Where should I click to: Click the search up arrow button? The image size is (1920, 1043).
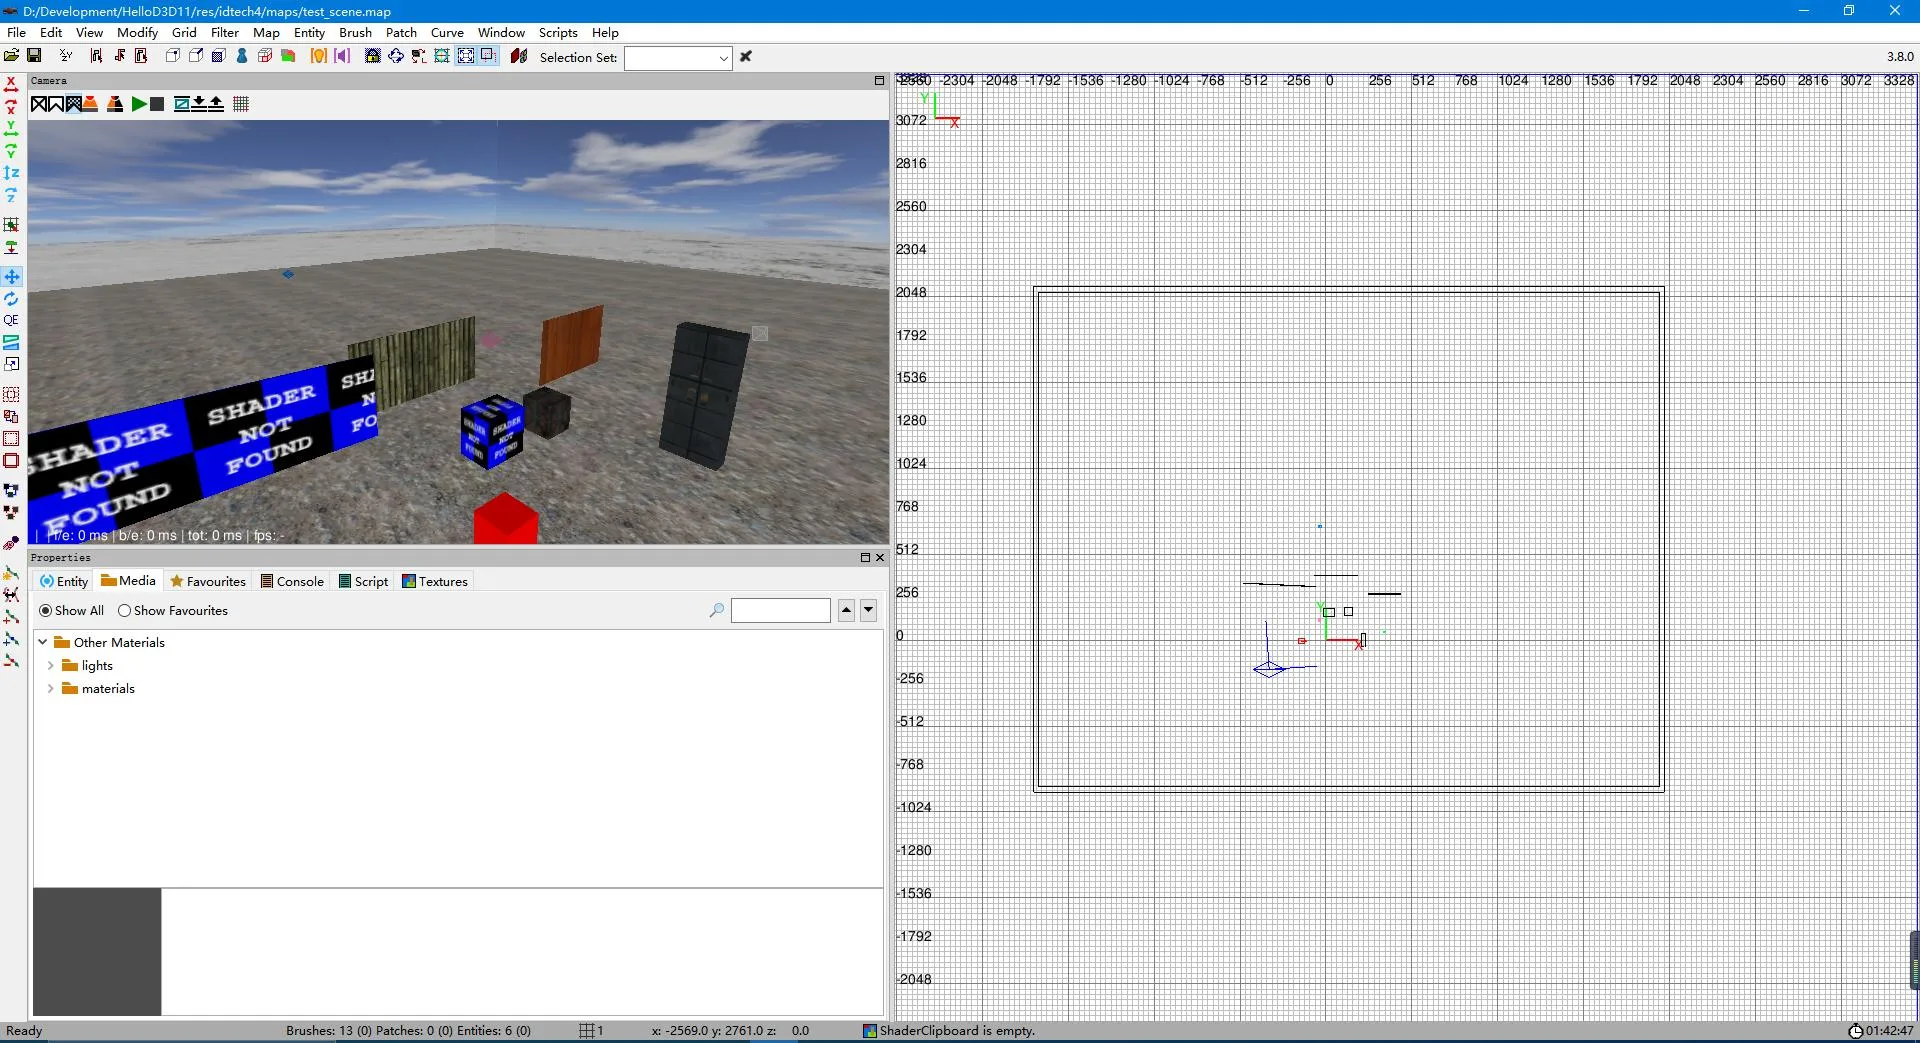[x=846, y=611]
